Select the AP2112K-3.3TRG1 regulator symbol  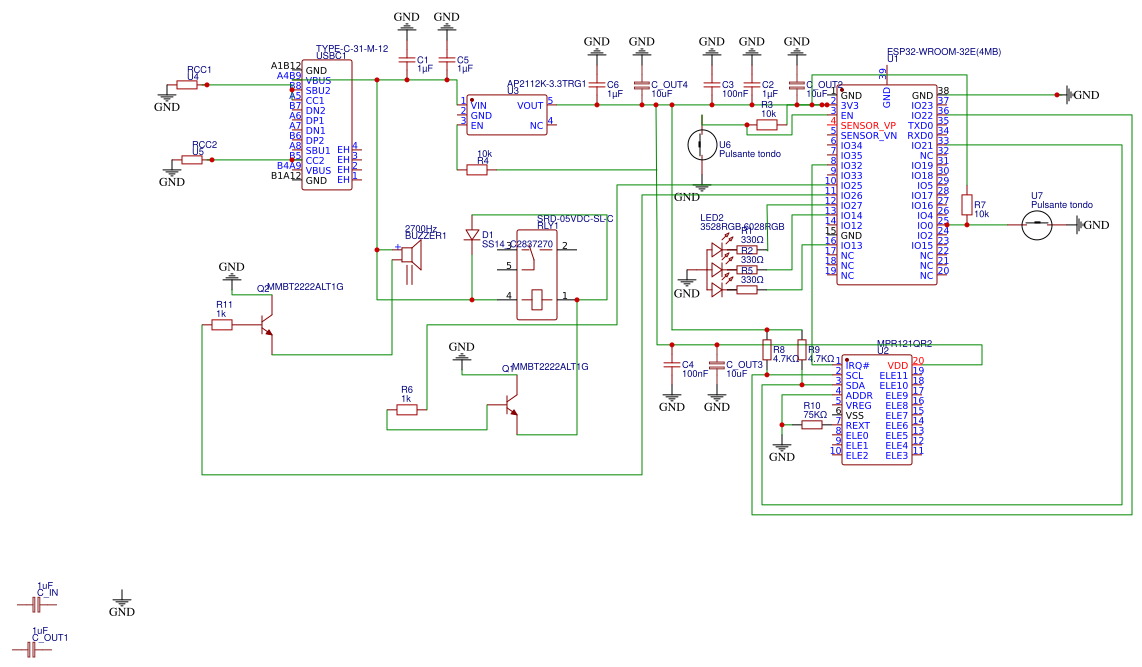(507, 115)
